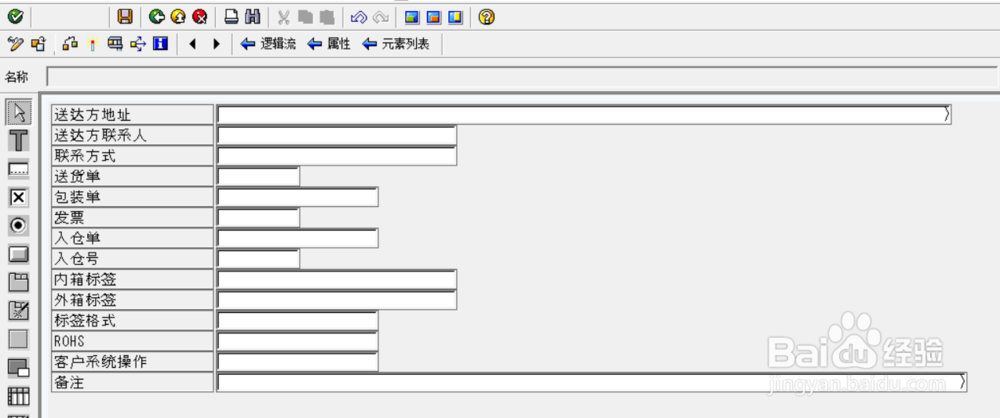Click the input field next to 送货单

pyautogui.click(x=258, y=176)
